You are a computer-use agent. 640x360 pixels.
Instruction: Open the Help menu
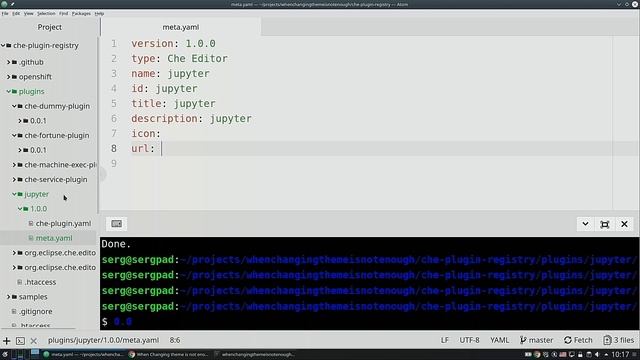(99, 13)
